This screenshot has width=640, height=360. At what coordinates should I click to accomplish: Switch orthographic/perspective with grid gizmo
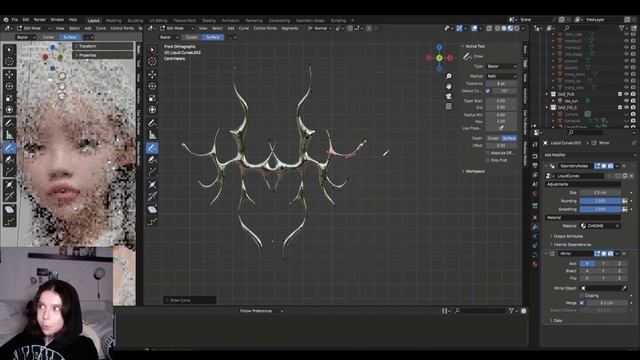point(449,106)
